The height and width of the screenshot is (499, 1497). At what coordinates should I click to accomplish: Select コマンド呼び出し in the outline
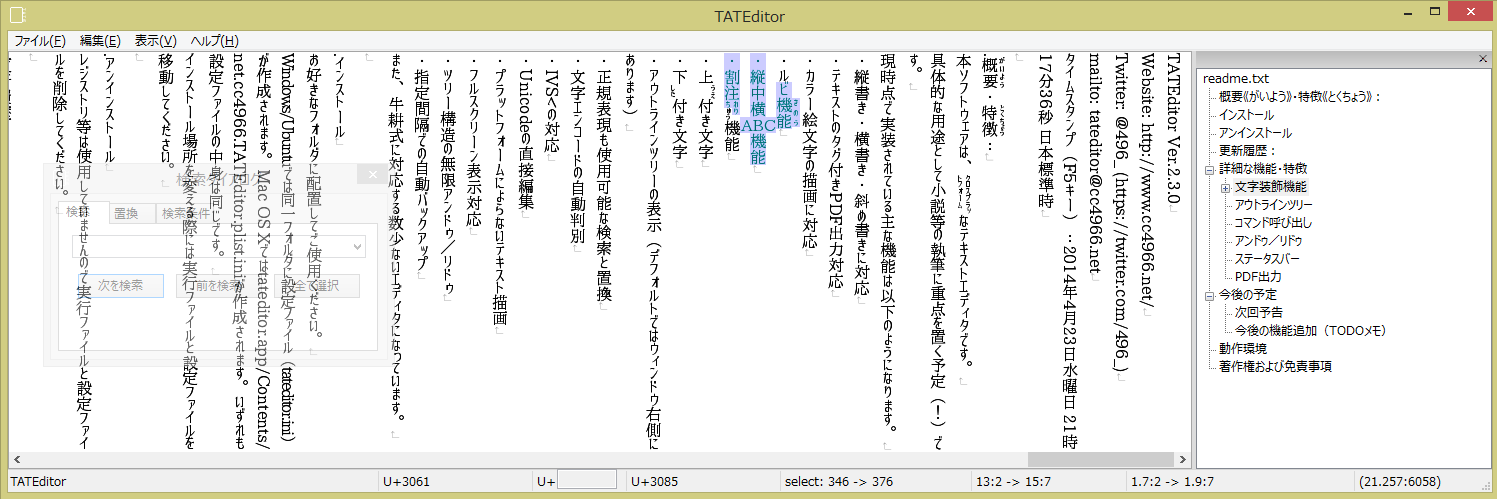(x=1273, y=223)
